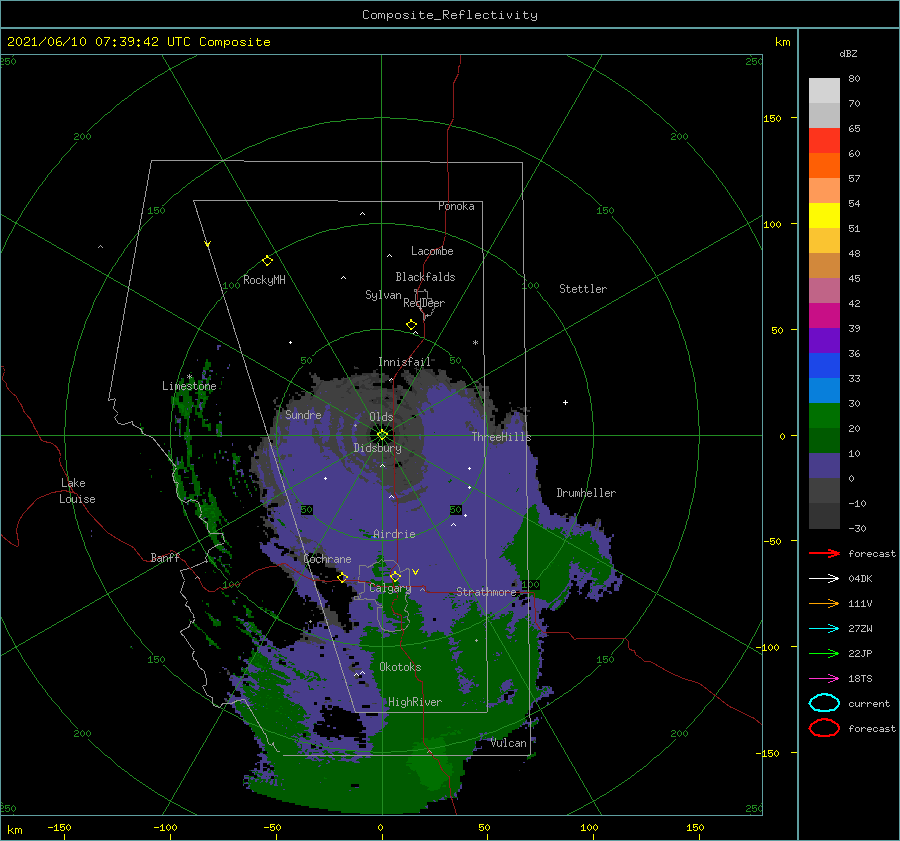Pick the orange 57–60 dBZ swatch

(824, 165)
